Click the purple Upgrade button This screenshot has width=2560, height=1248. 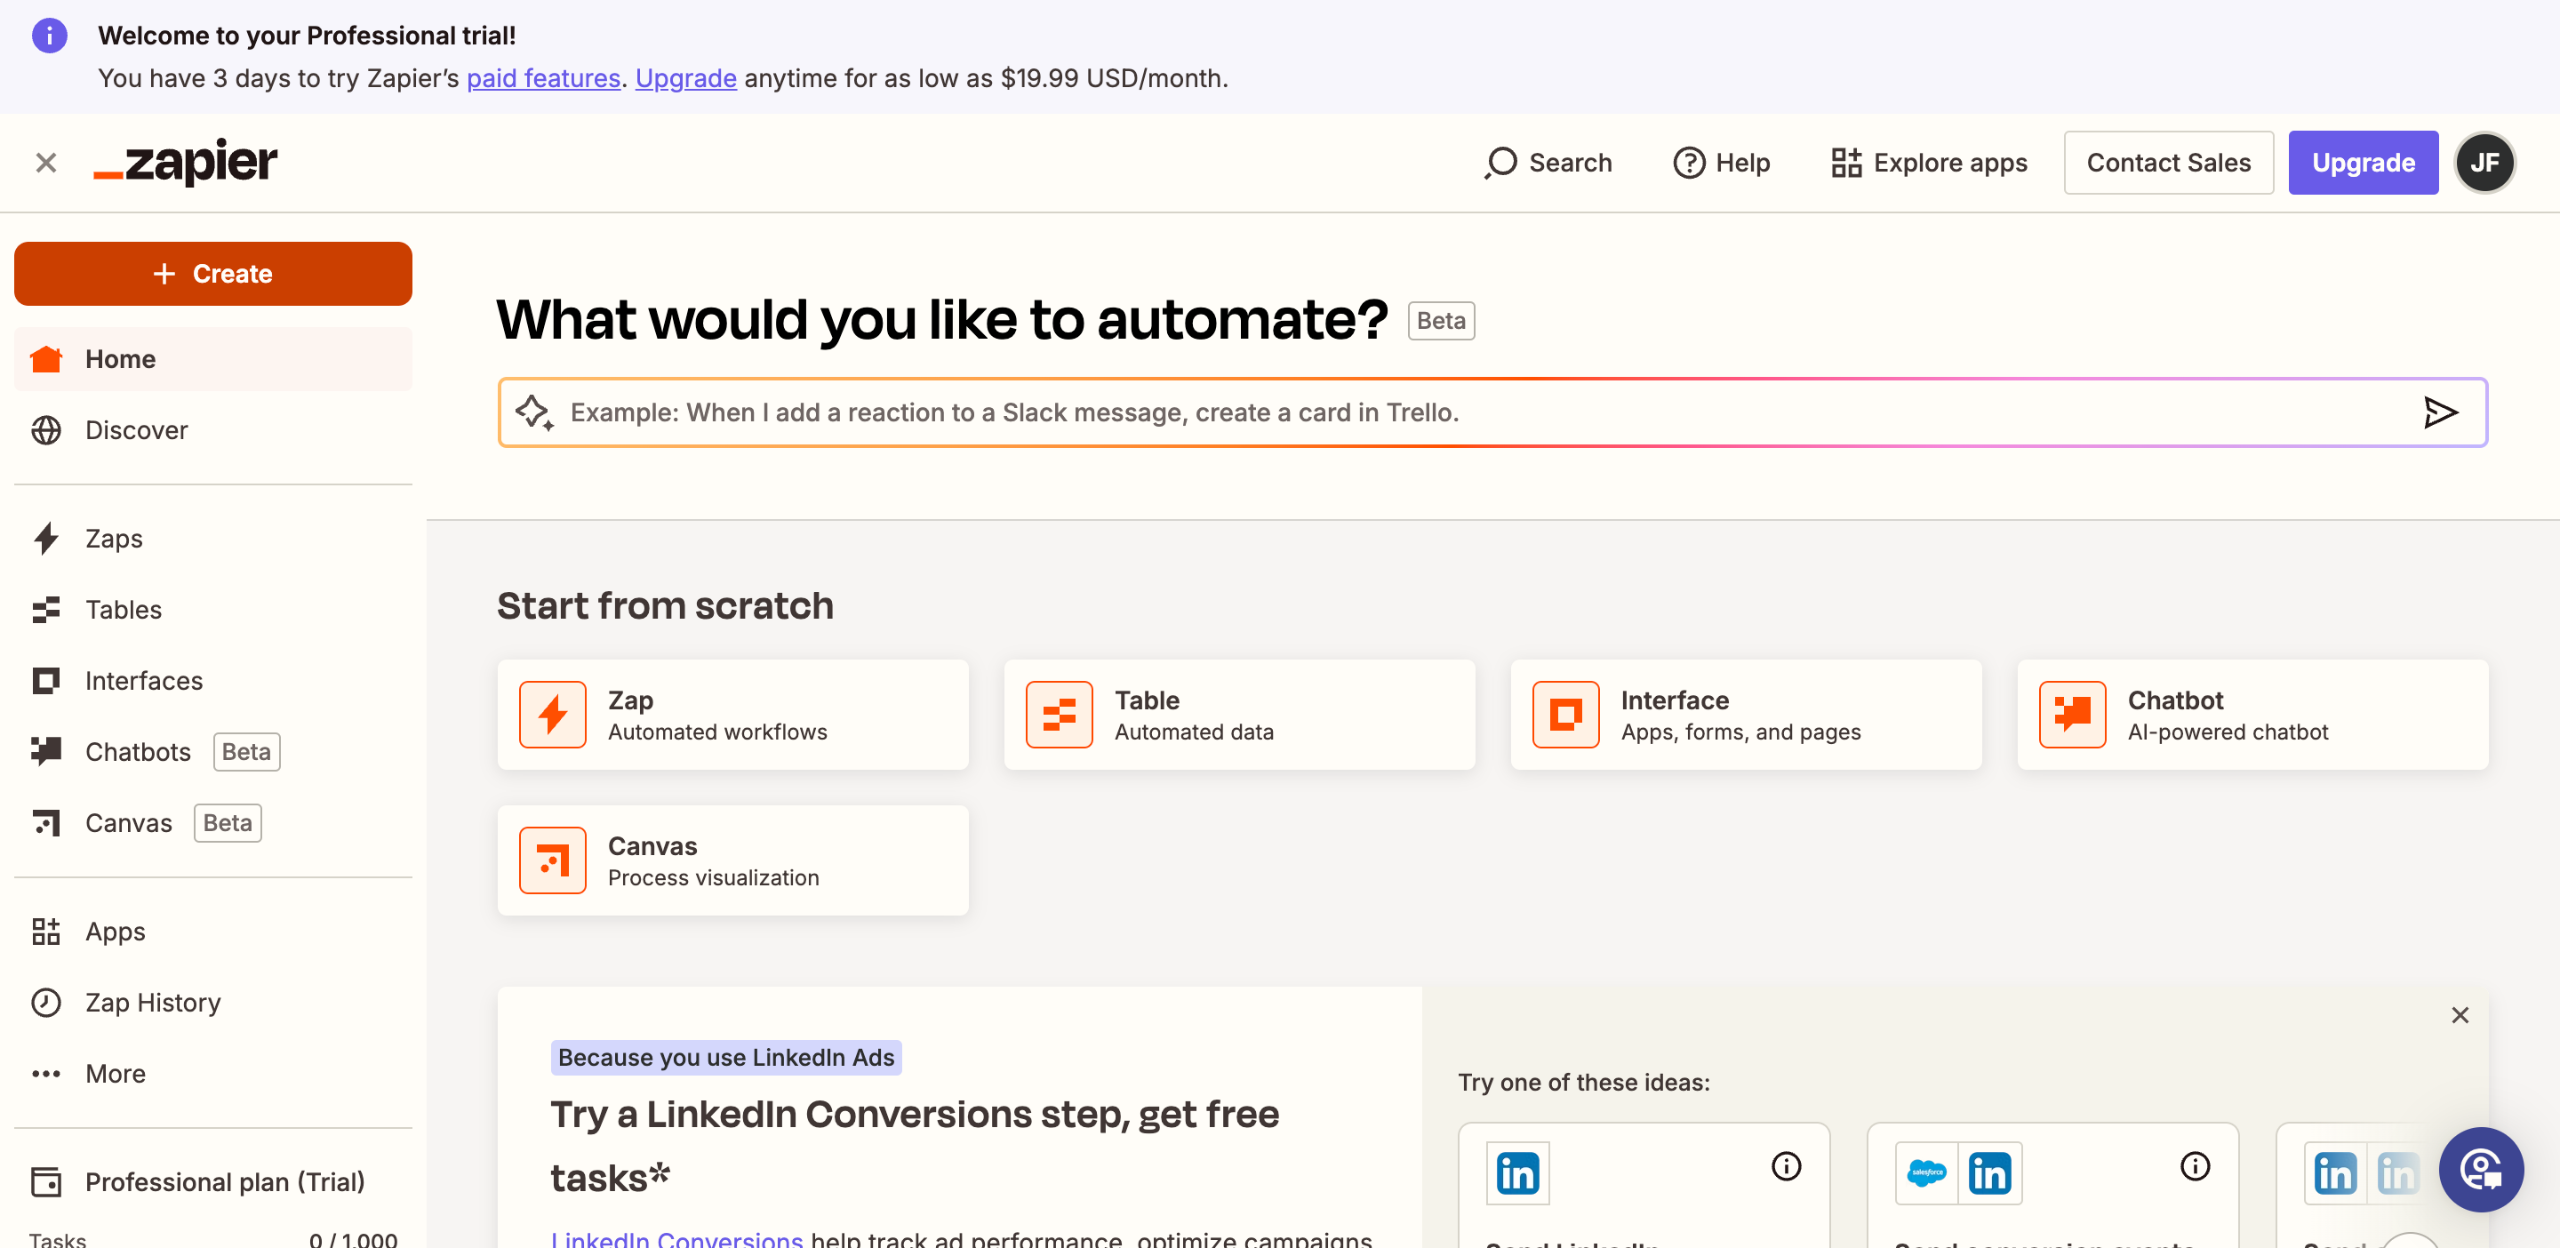pyautogui.click(x=2363, y=162)
